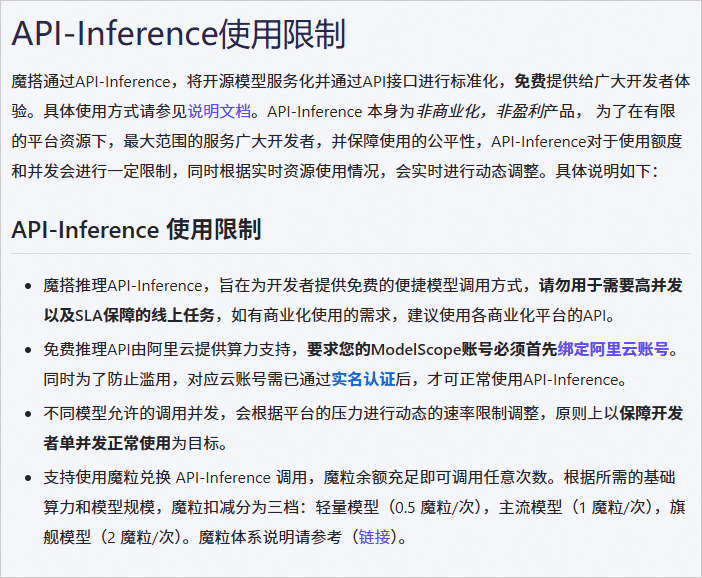Click the text 建议使用各商业化平台的API
Image resolution: width=702 pixels, height=578 pixels.
(x=507, y=315)
